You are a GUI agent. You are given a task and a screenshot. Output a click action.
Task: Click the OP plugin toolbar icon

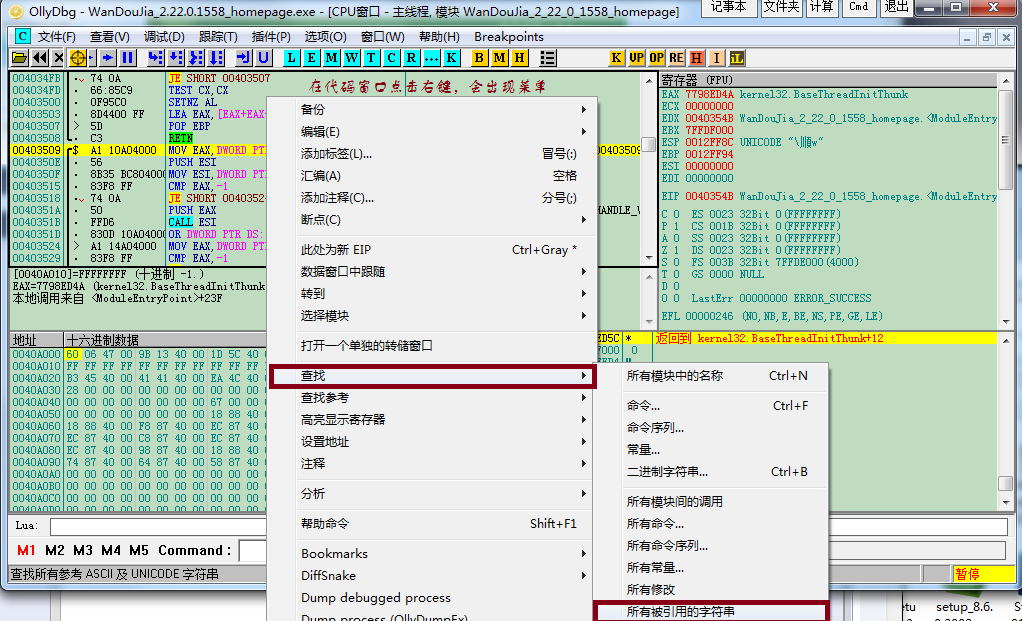(x=656, y=58)
